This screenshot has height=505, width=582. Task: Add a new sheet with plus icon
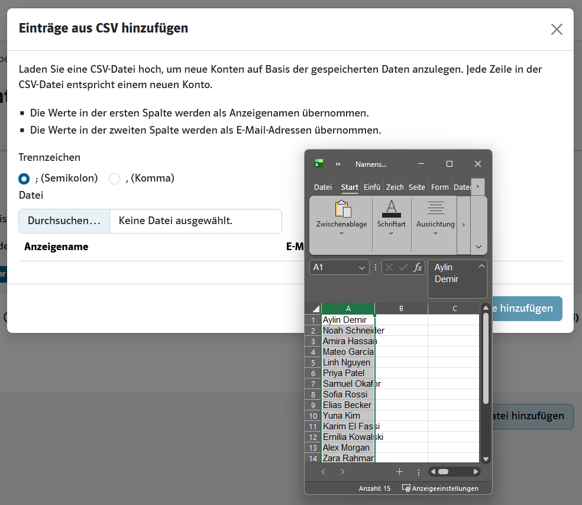pos(399,472)
